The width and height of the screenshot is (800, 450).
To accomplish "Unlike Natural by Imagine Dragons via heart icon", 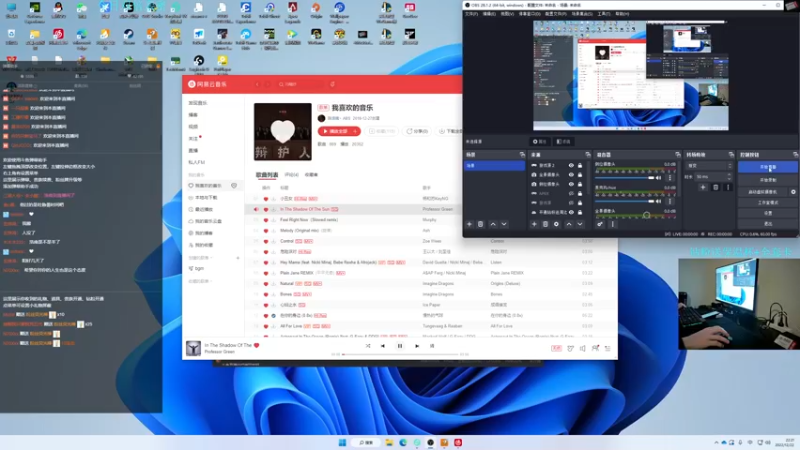I will [x=266, y=284].
